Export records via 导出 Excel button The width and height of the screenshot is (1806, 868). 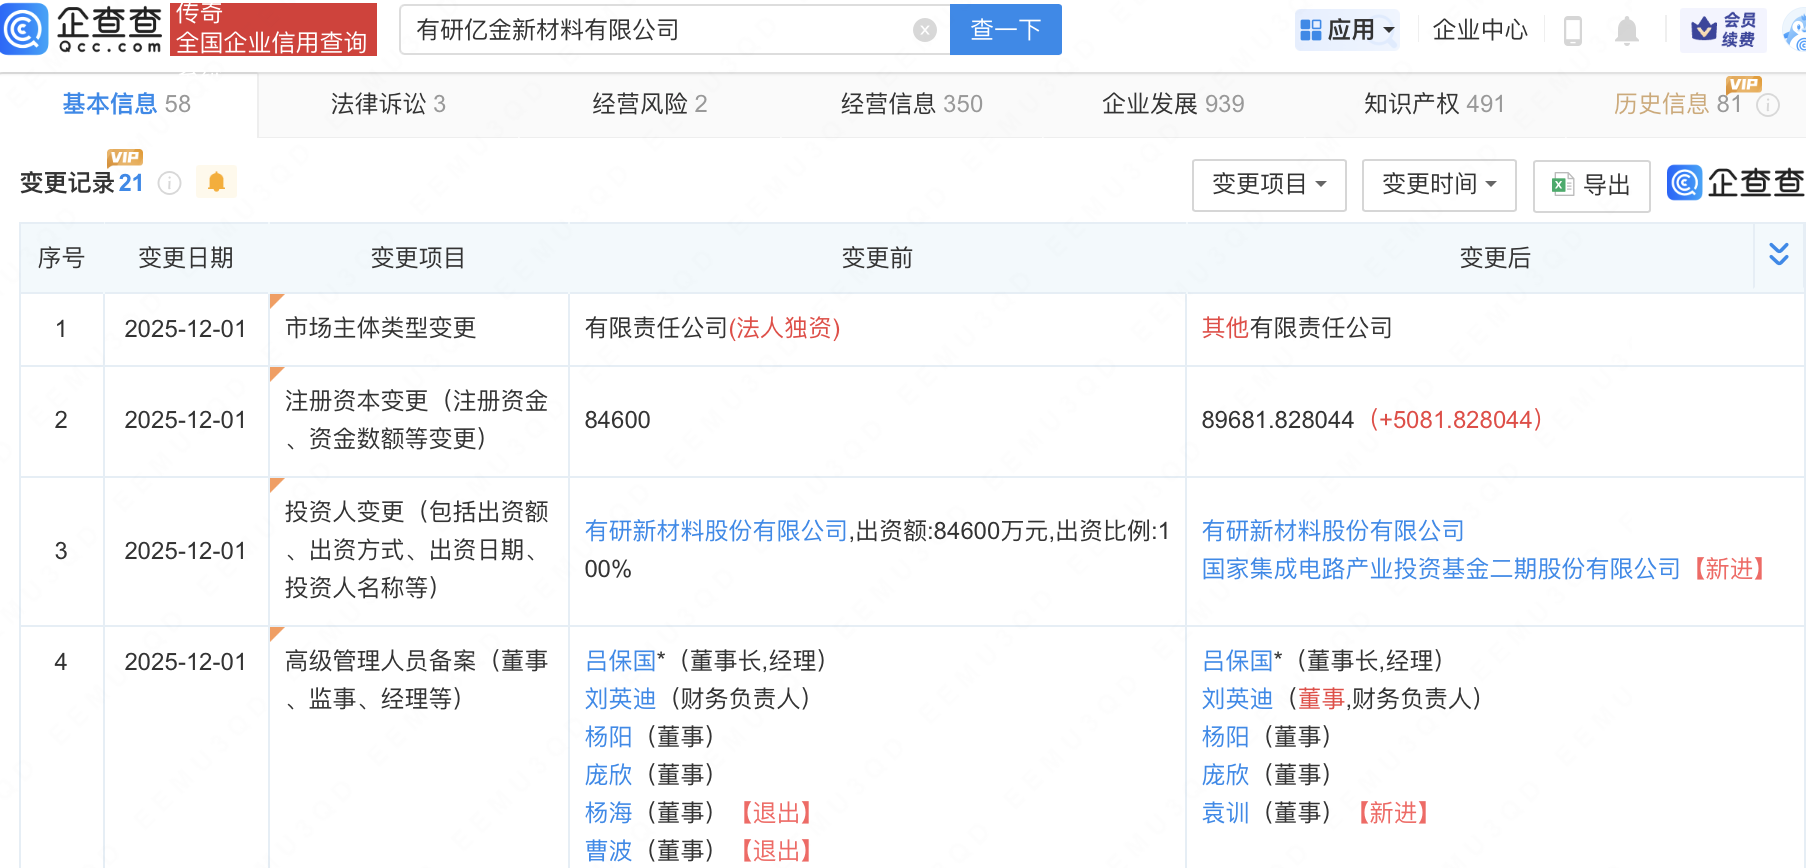(1591, 185)
